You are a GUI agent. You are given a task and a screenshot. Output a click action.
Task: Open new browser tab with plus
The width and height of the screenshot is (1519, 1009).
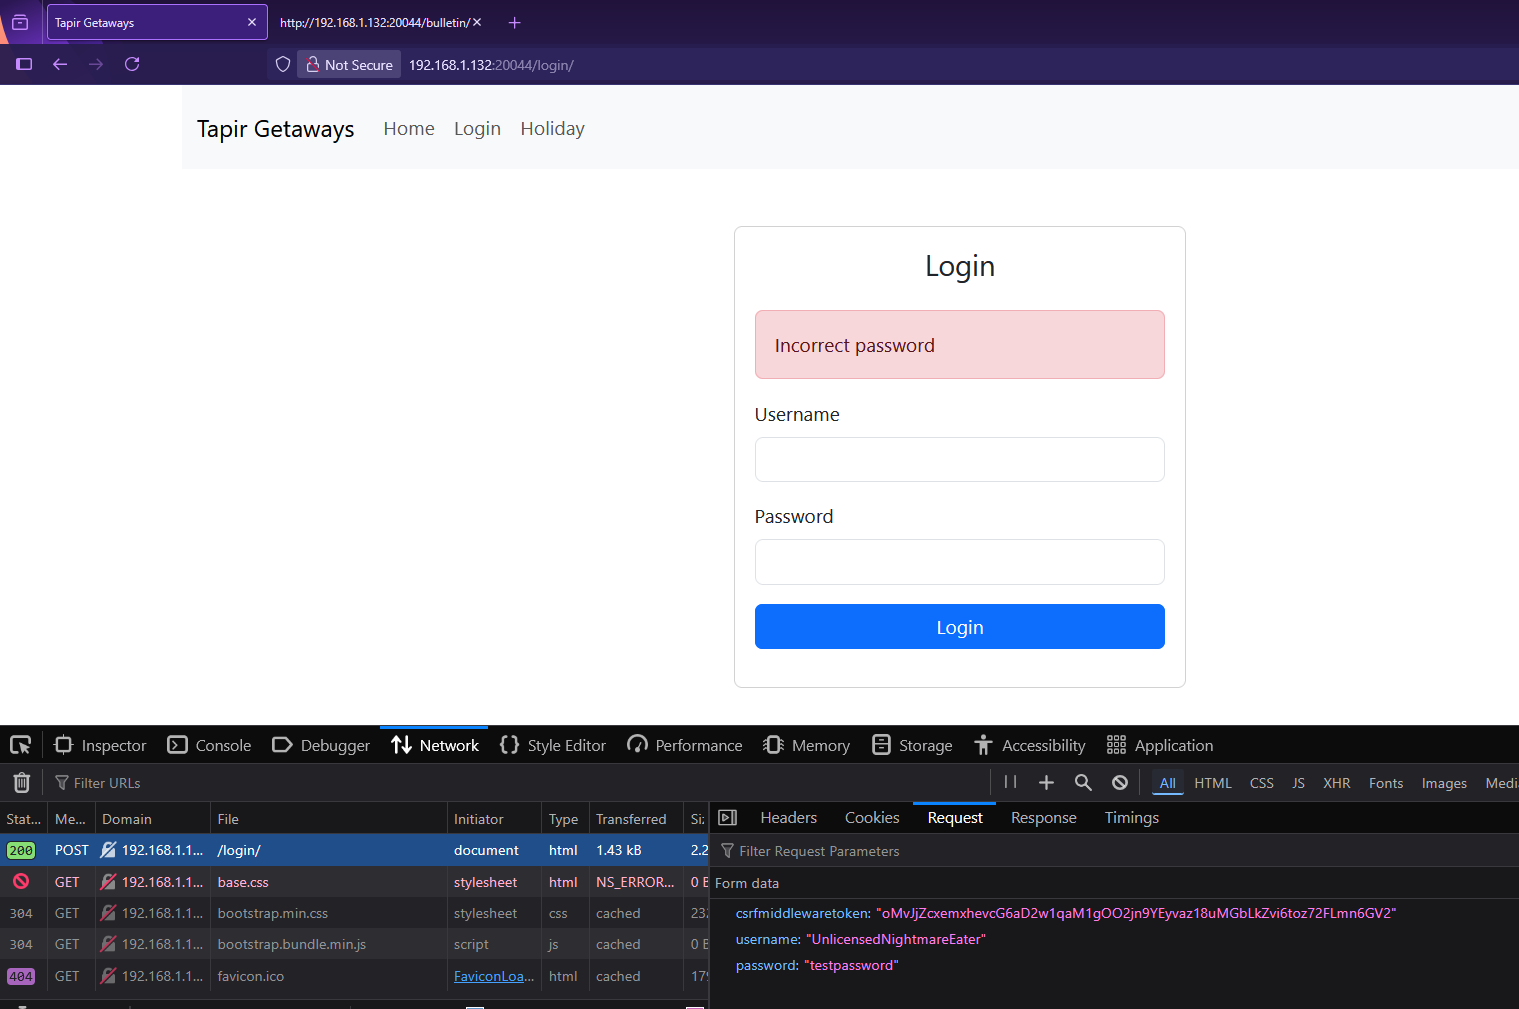[515, 23]
